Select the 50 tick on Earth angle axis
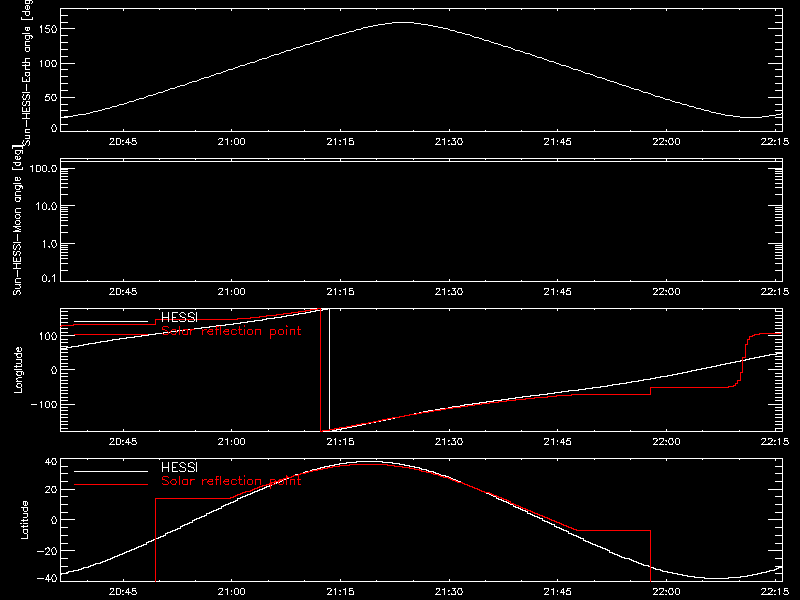The height and width of the screenshot is (600, 800). click(x=51, y=97)
